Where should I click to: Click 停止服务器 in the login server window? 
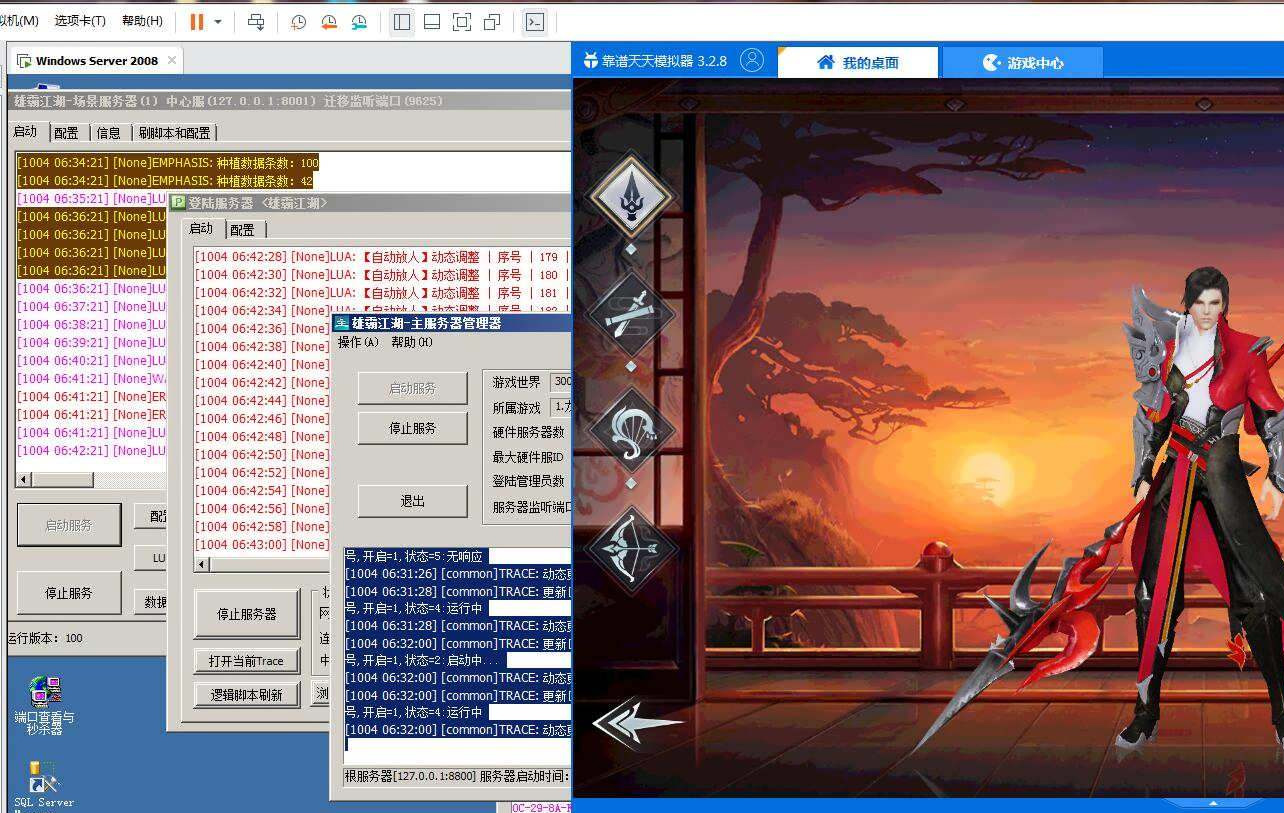coord(247,614)
